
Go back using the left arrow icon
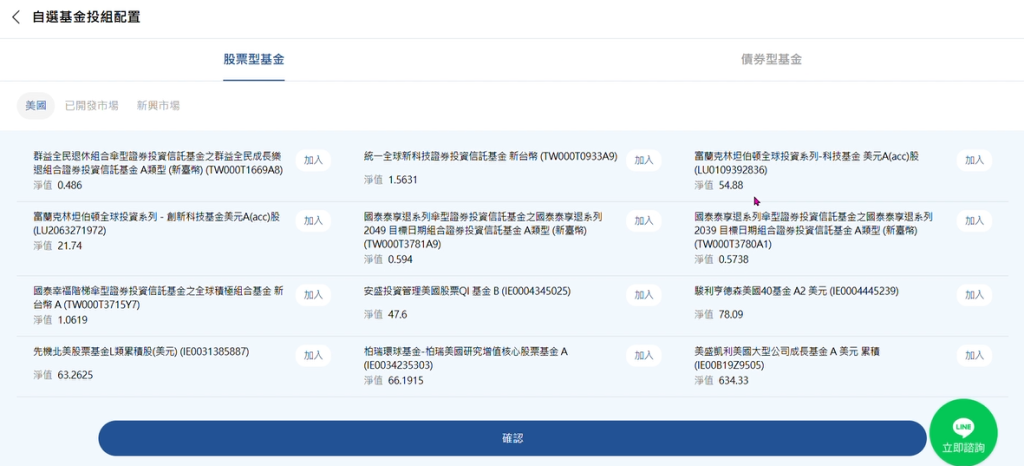(x=16, y=17)
